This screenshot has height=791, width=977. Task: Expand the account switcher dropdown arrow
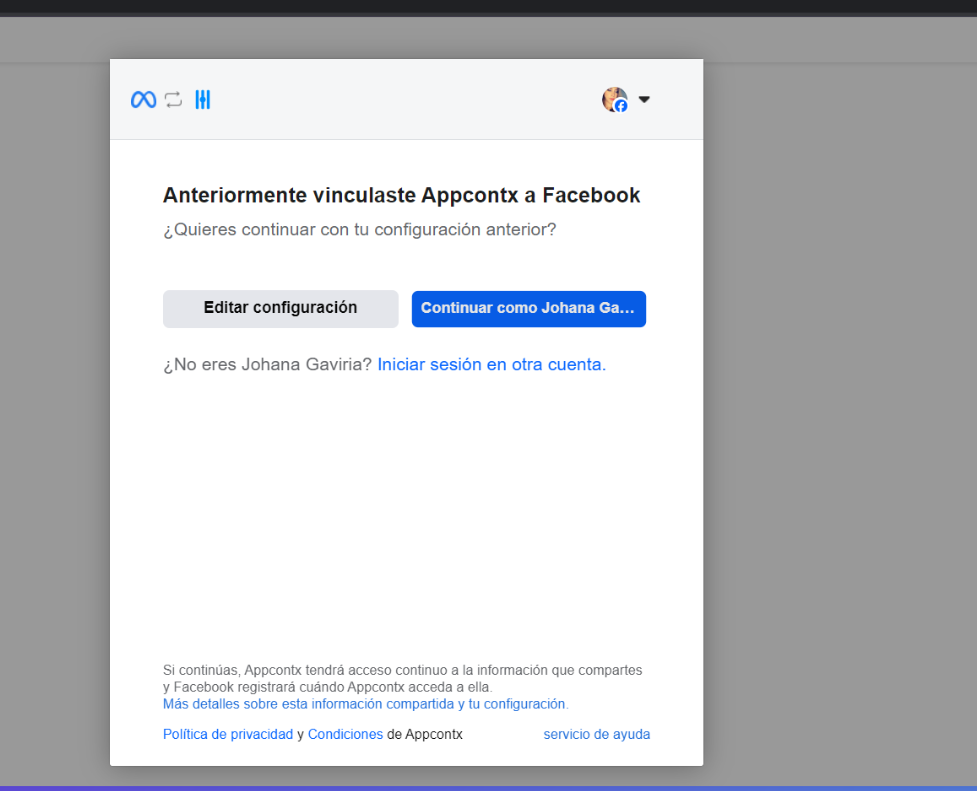point(644,99)
